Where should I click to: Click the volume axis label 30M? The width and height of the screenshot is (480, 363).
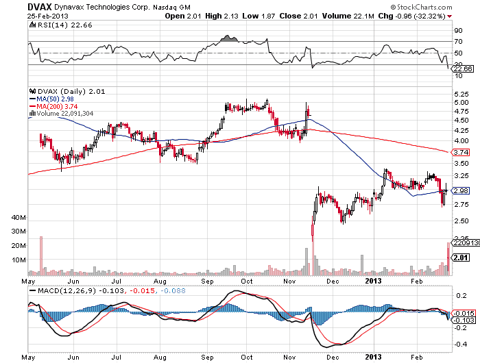[x=19, y=231]
